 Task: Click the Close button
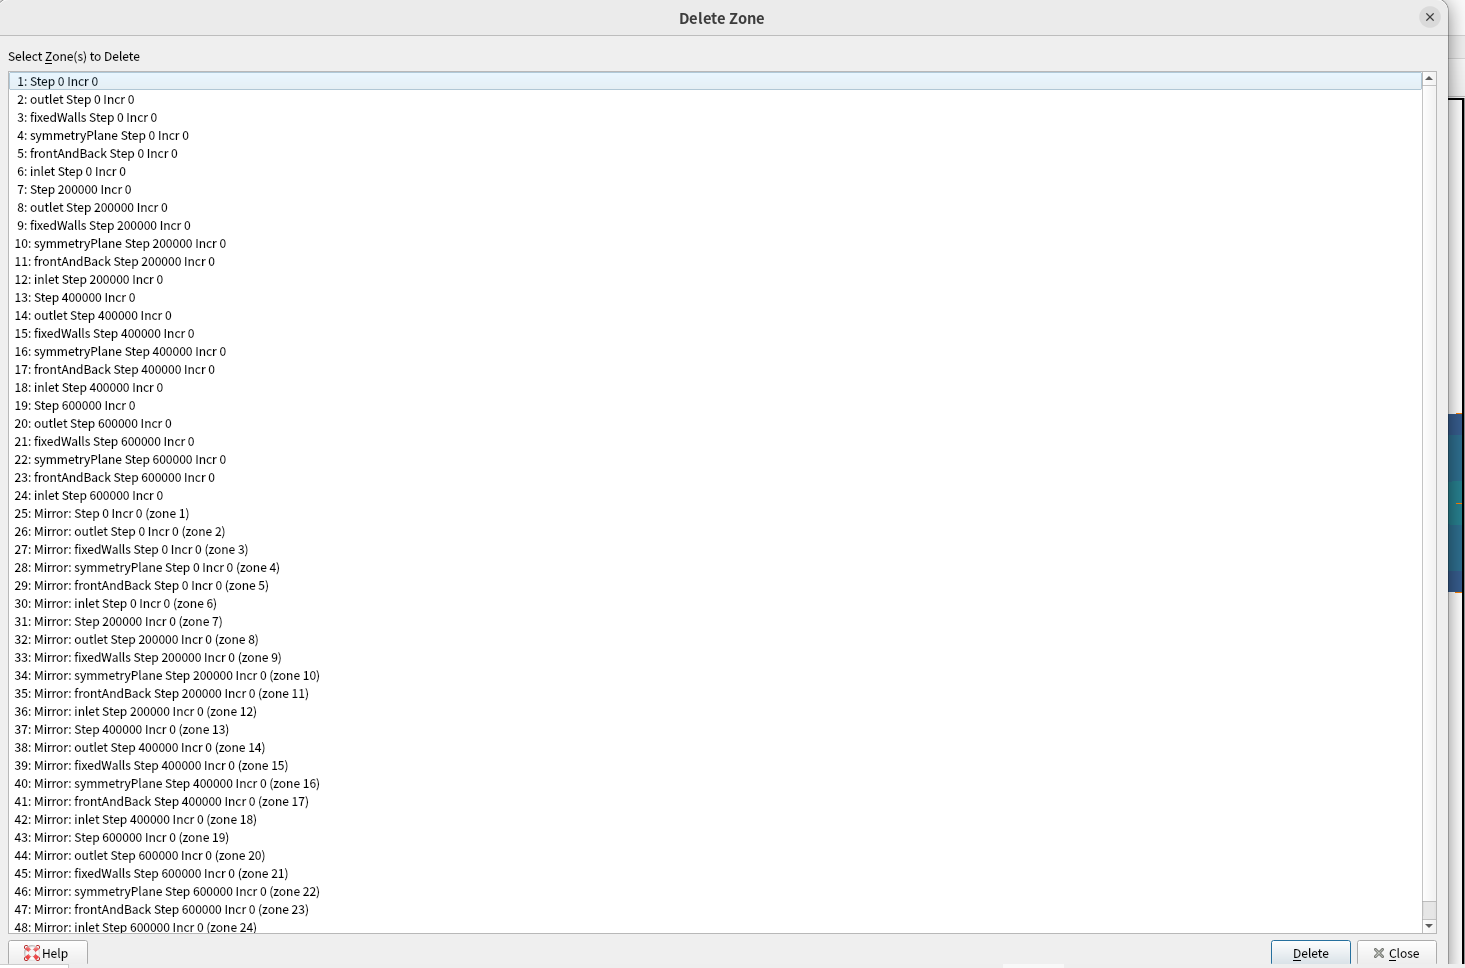point(1396,953)
